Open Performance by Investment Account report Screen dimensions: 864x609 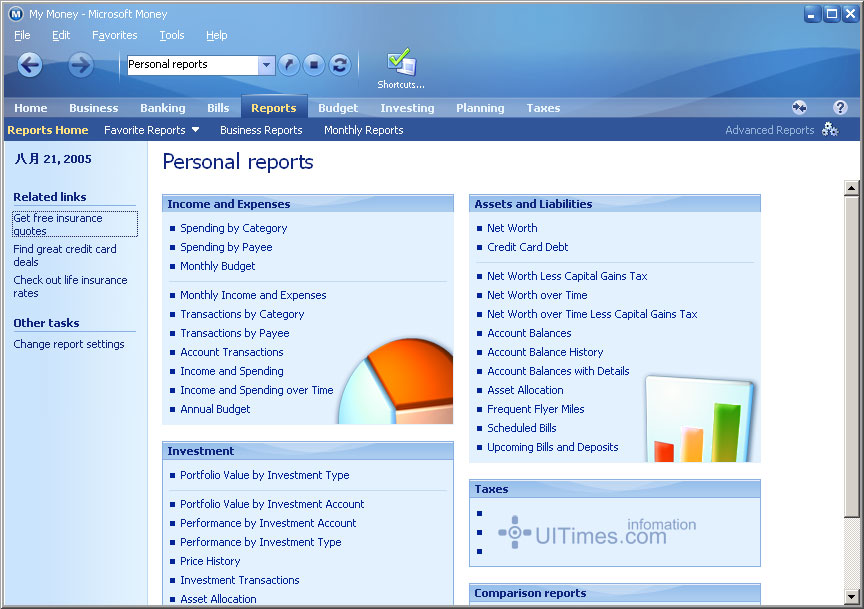click(x=268, y=523)
